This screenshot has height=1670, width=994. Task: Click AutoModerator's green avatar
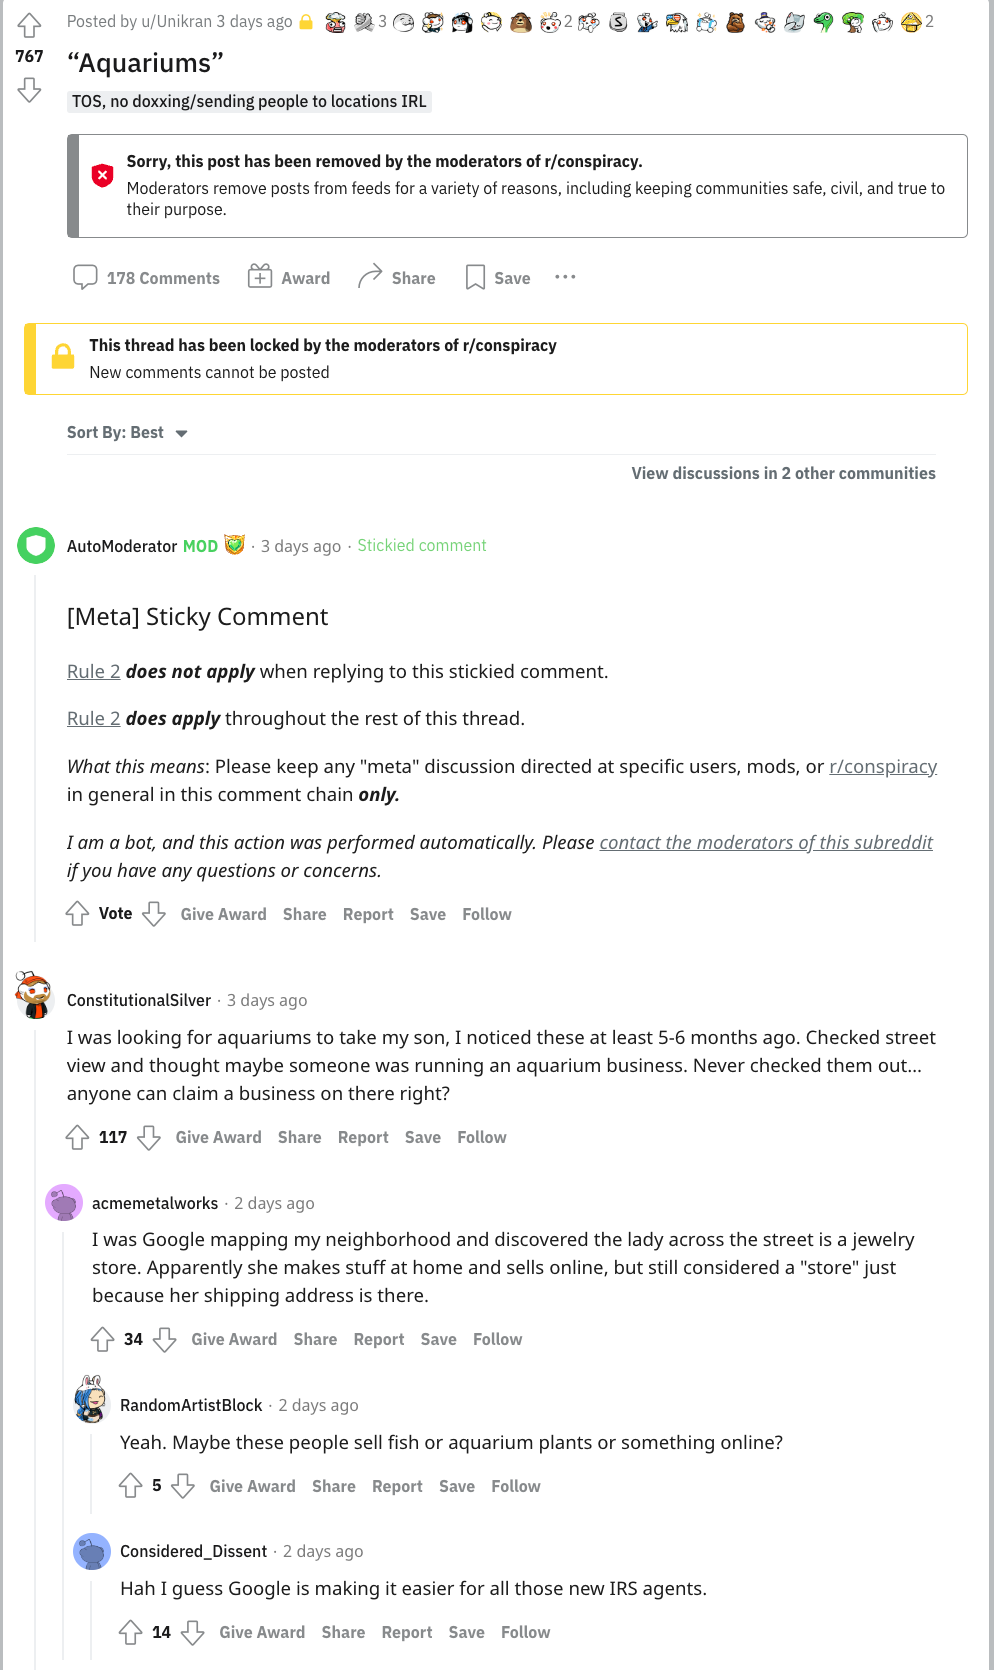point(35,546)
